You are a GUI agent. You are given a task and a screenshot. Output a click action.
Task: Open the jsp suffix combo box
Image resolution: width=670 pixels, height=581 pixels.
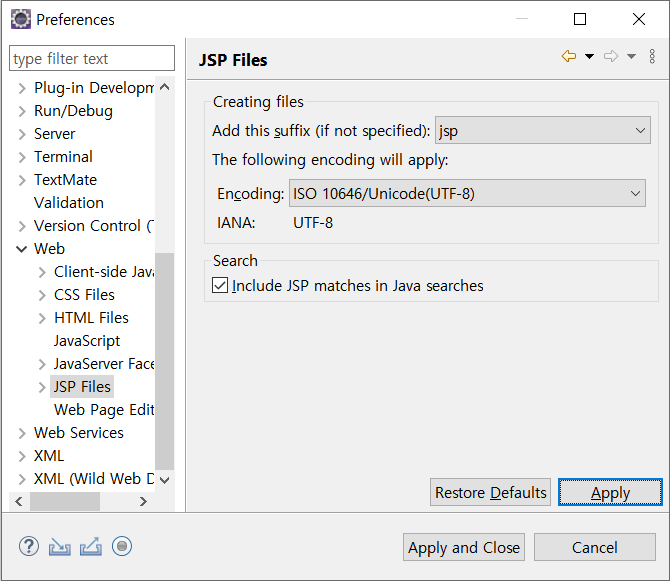pyautogui.click(x=543, y=130)
